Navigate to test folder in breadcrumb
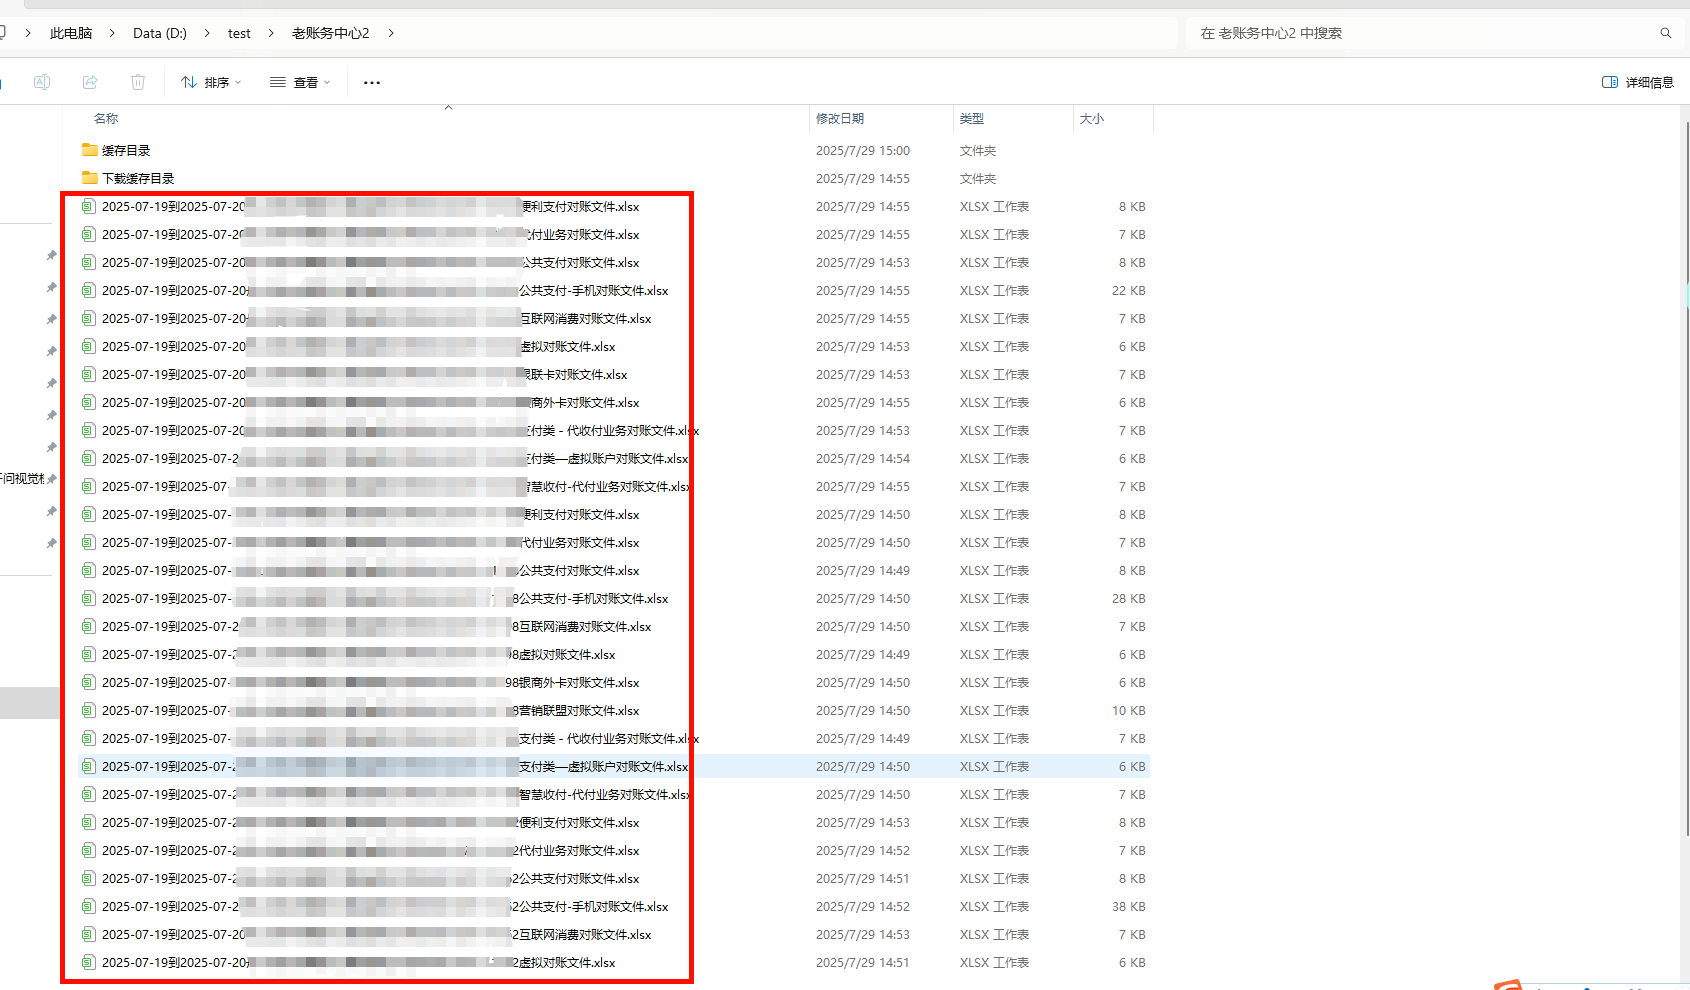 pos(239,33)
